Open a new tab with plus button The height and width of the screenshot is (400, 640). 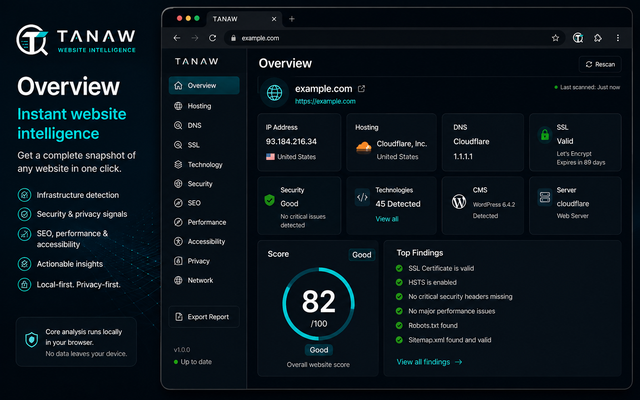click(x=292, y=19)
